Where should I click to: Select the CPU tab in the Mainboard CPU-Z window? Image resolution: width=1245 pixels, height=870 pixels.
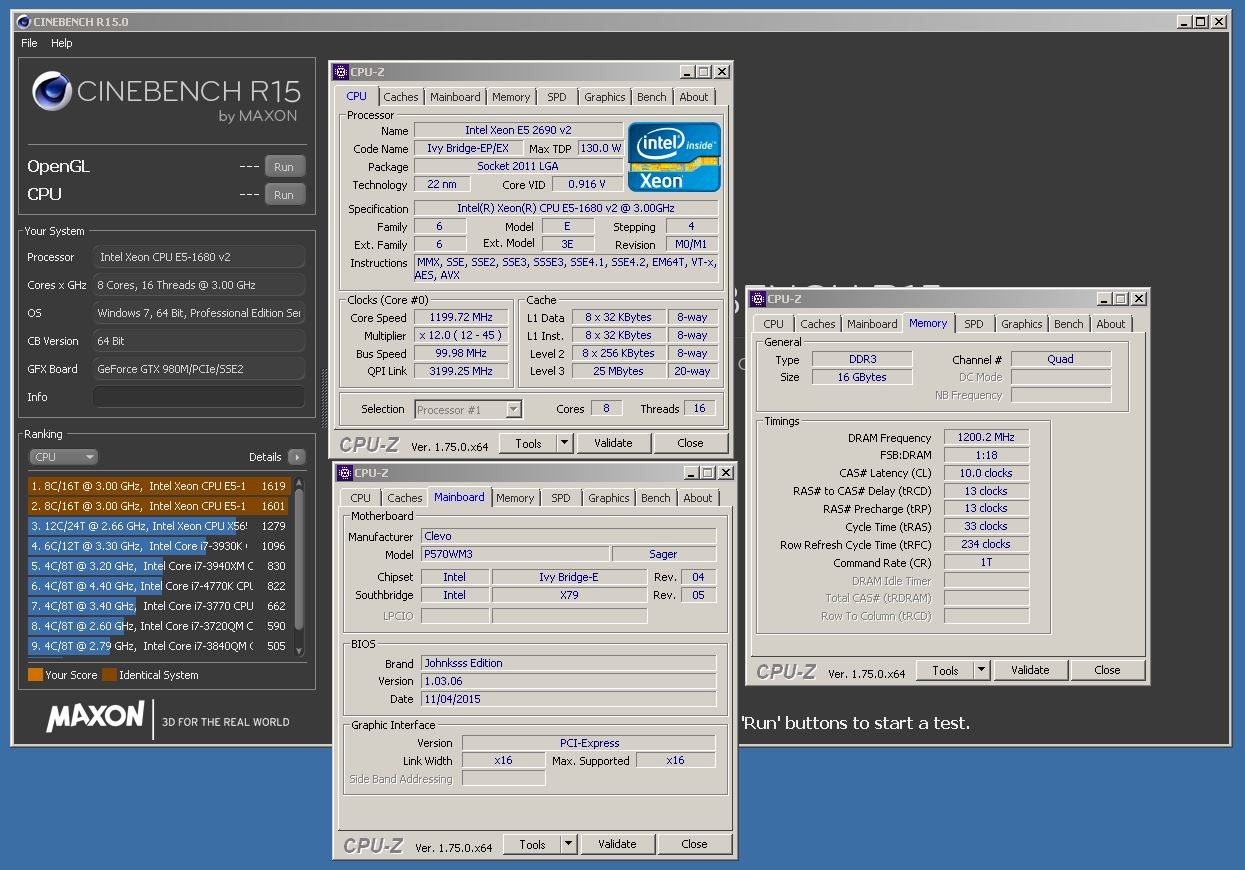tap(361, 498)
